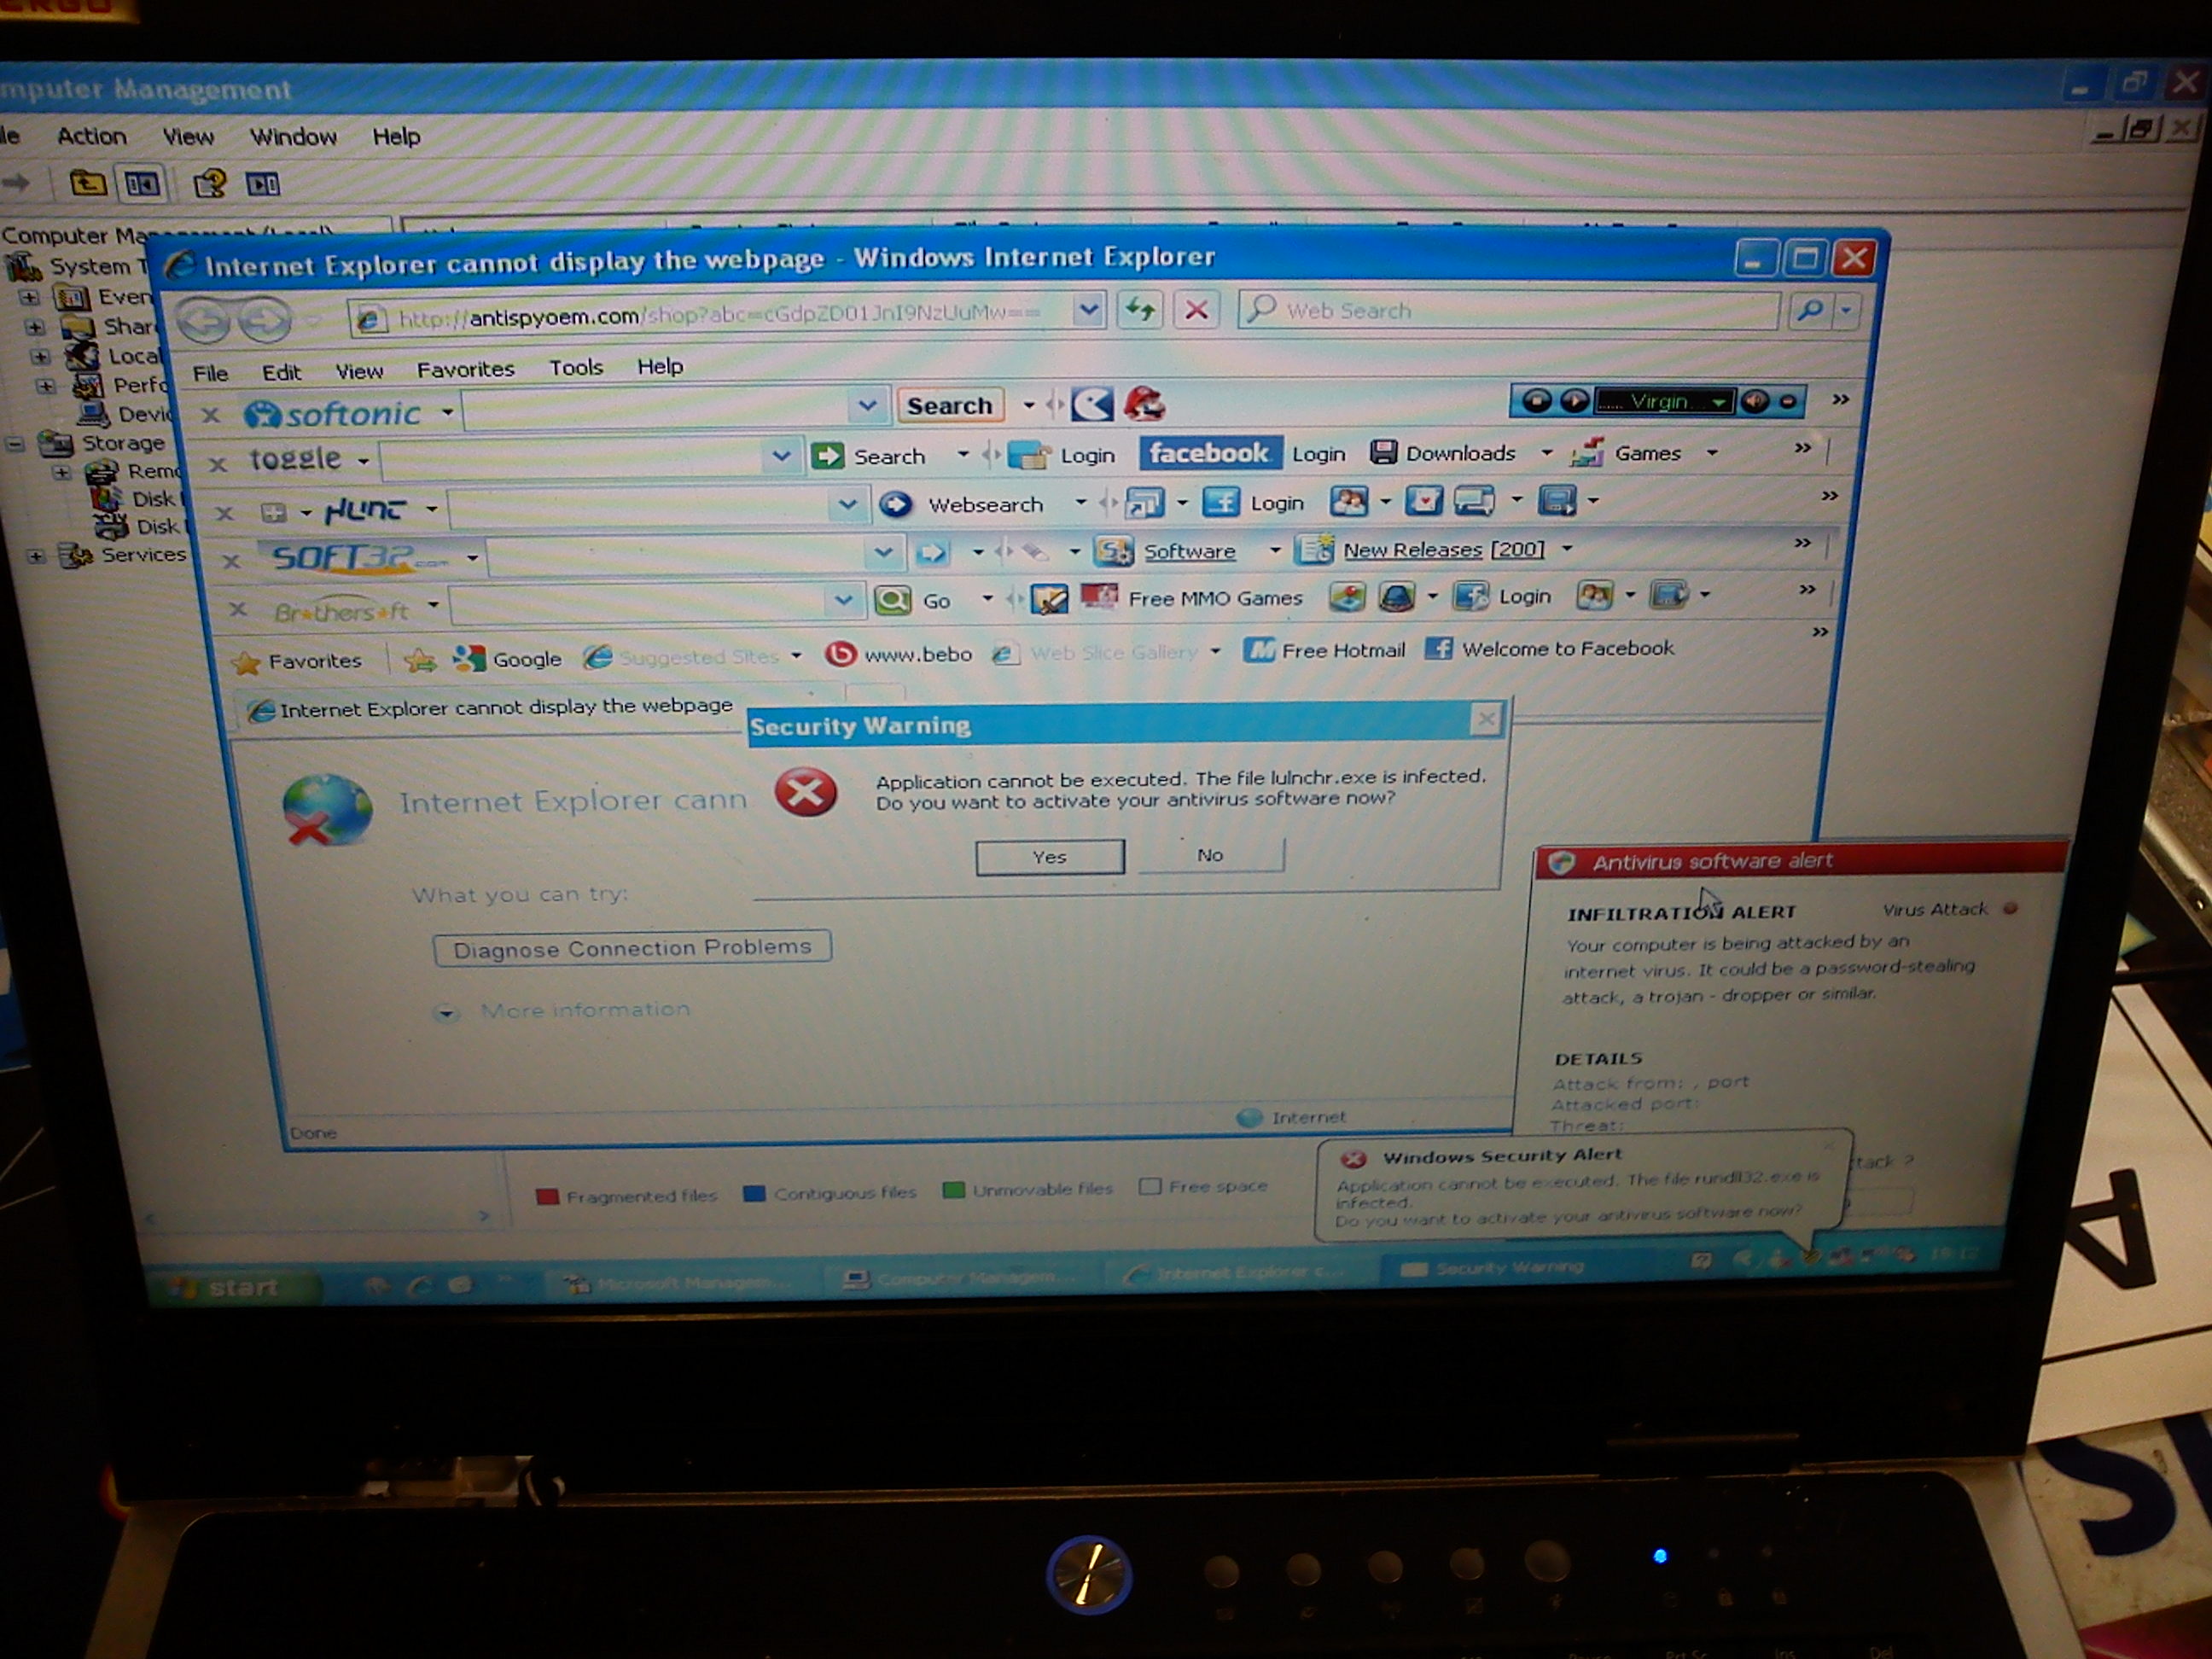The height and width of the screenshot is (1659, 2212).
Task: Close the softonic toolbar
Action: (210, 415)
